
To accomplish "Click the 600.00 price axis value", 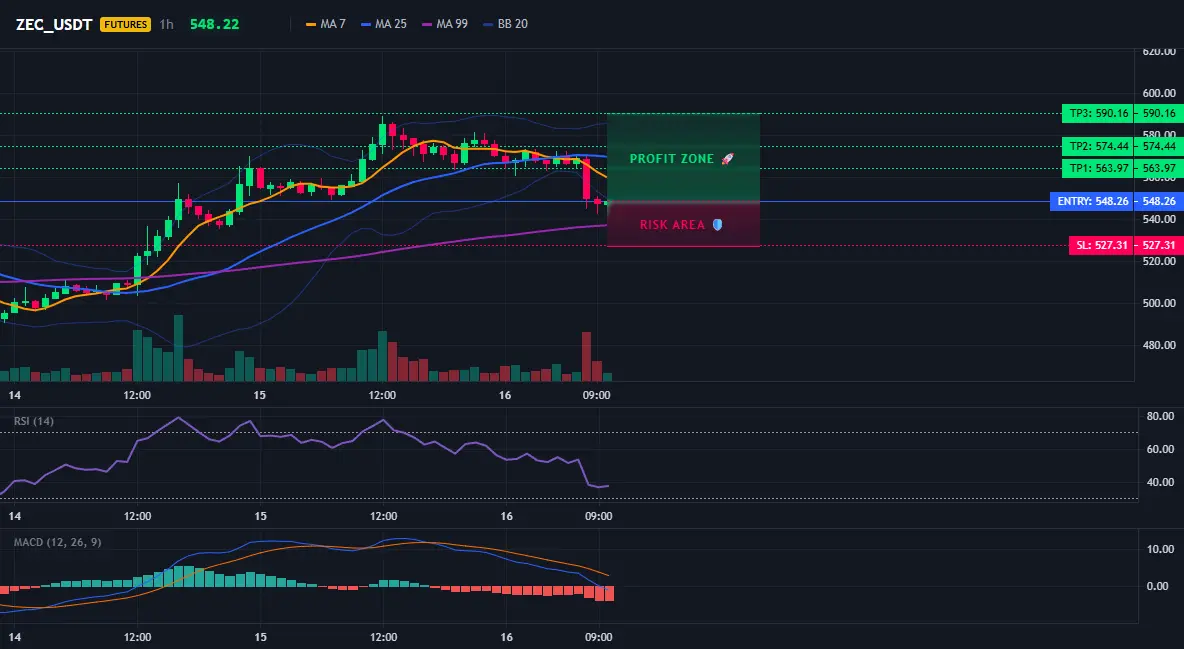I will tap(1159, 93).
